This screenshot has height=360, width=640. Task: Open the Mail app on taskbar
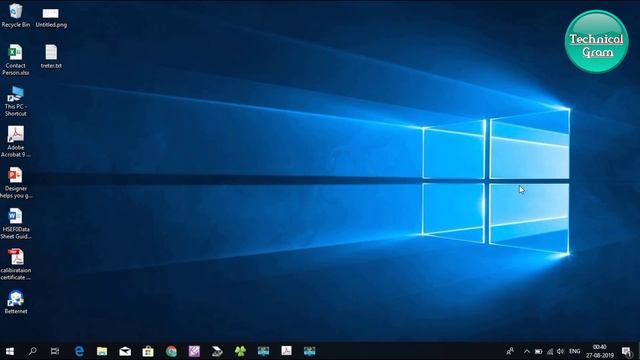pos(125,351)
